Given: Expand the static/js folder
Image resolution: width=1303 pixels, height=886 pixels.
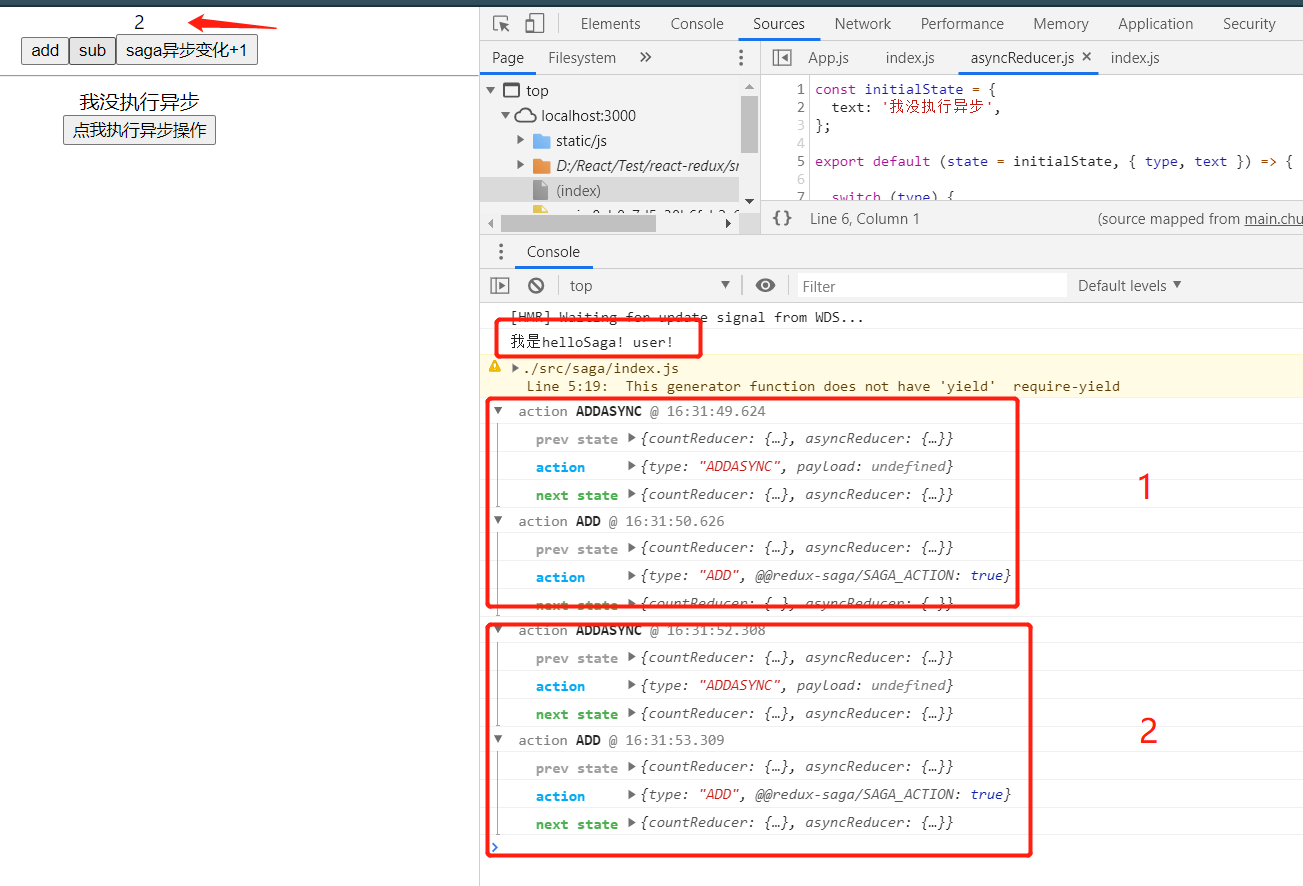Looking at the screenshot, I should [521, 140].
